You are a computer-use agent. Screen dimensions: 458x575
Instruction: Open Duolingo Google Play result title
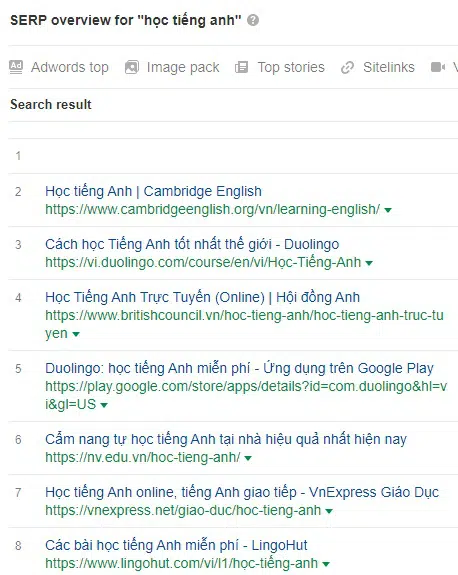(x=239, y=368)
